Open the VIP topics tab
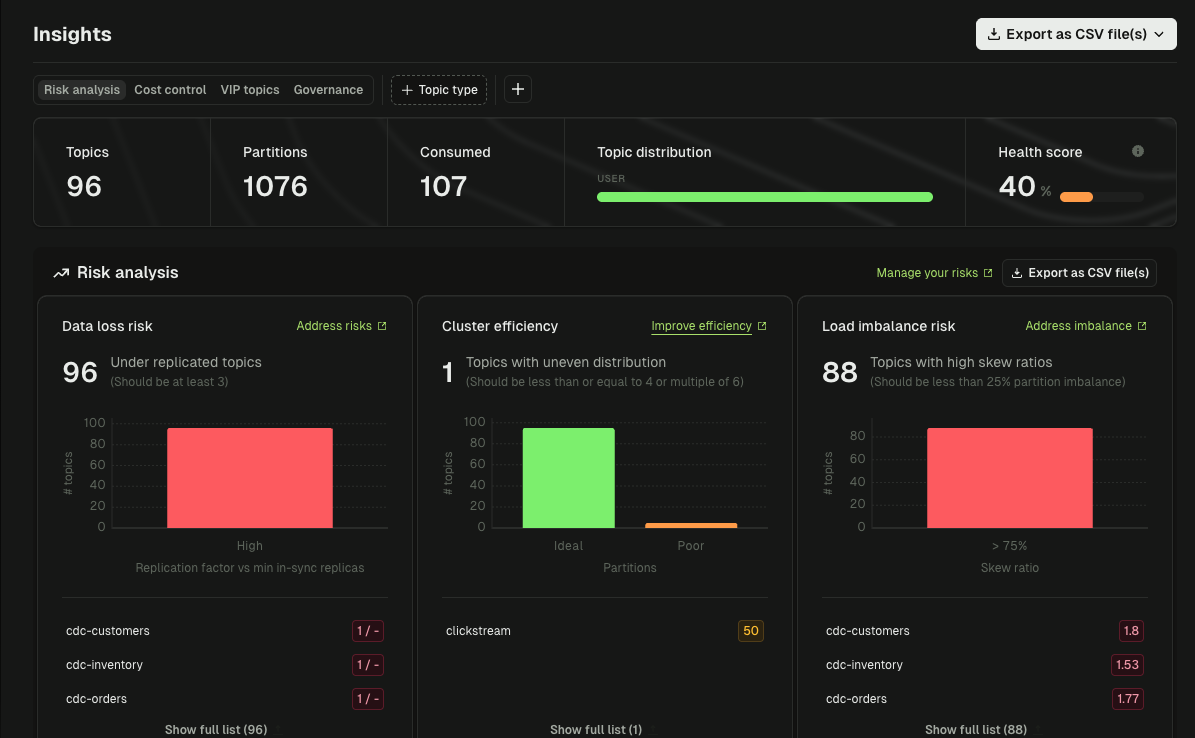The image size is (1195, 738). click(250, 89)
